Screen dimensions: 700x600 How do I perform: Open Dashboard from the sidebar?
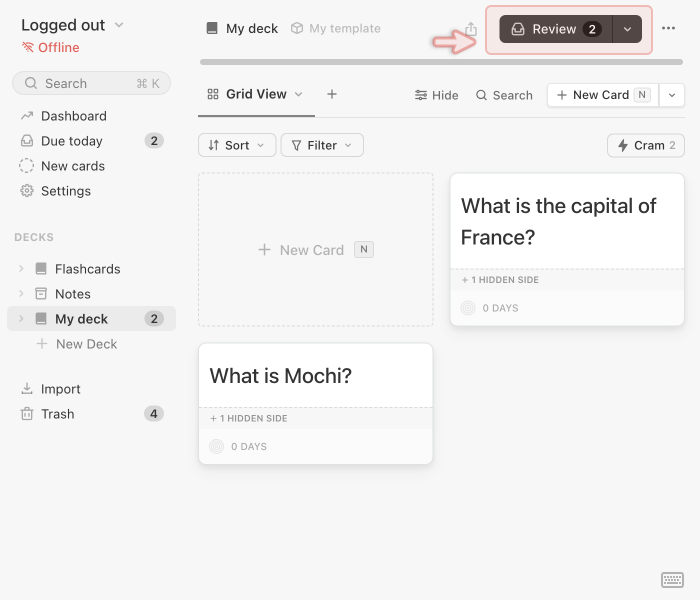(x=73, y=116)
